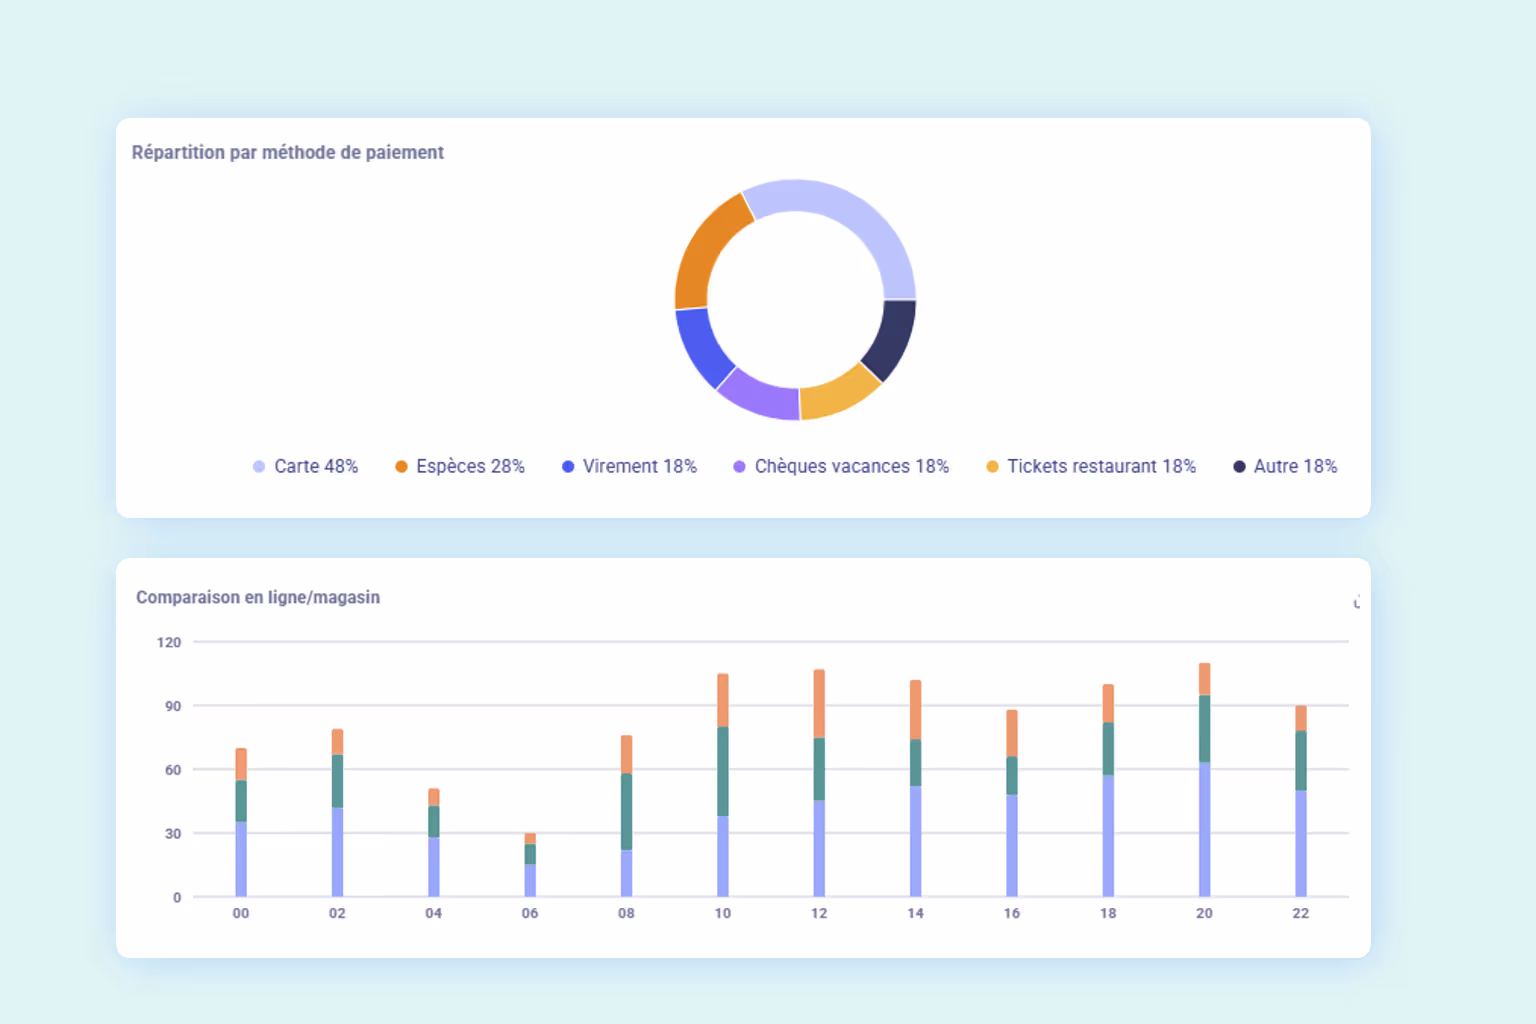Select the dark navy Autre donut segment

(892, 338)
